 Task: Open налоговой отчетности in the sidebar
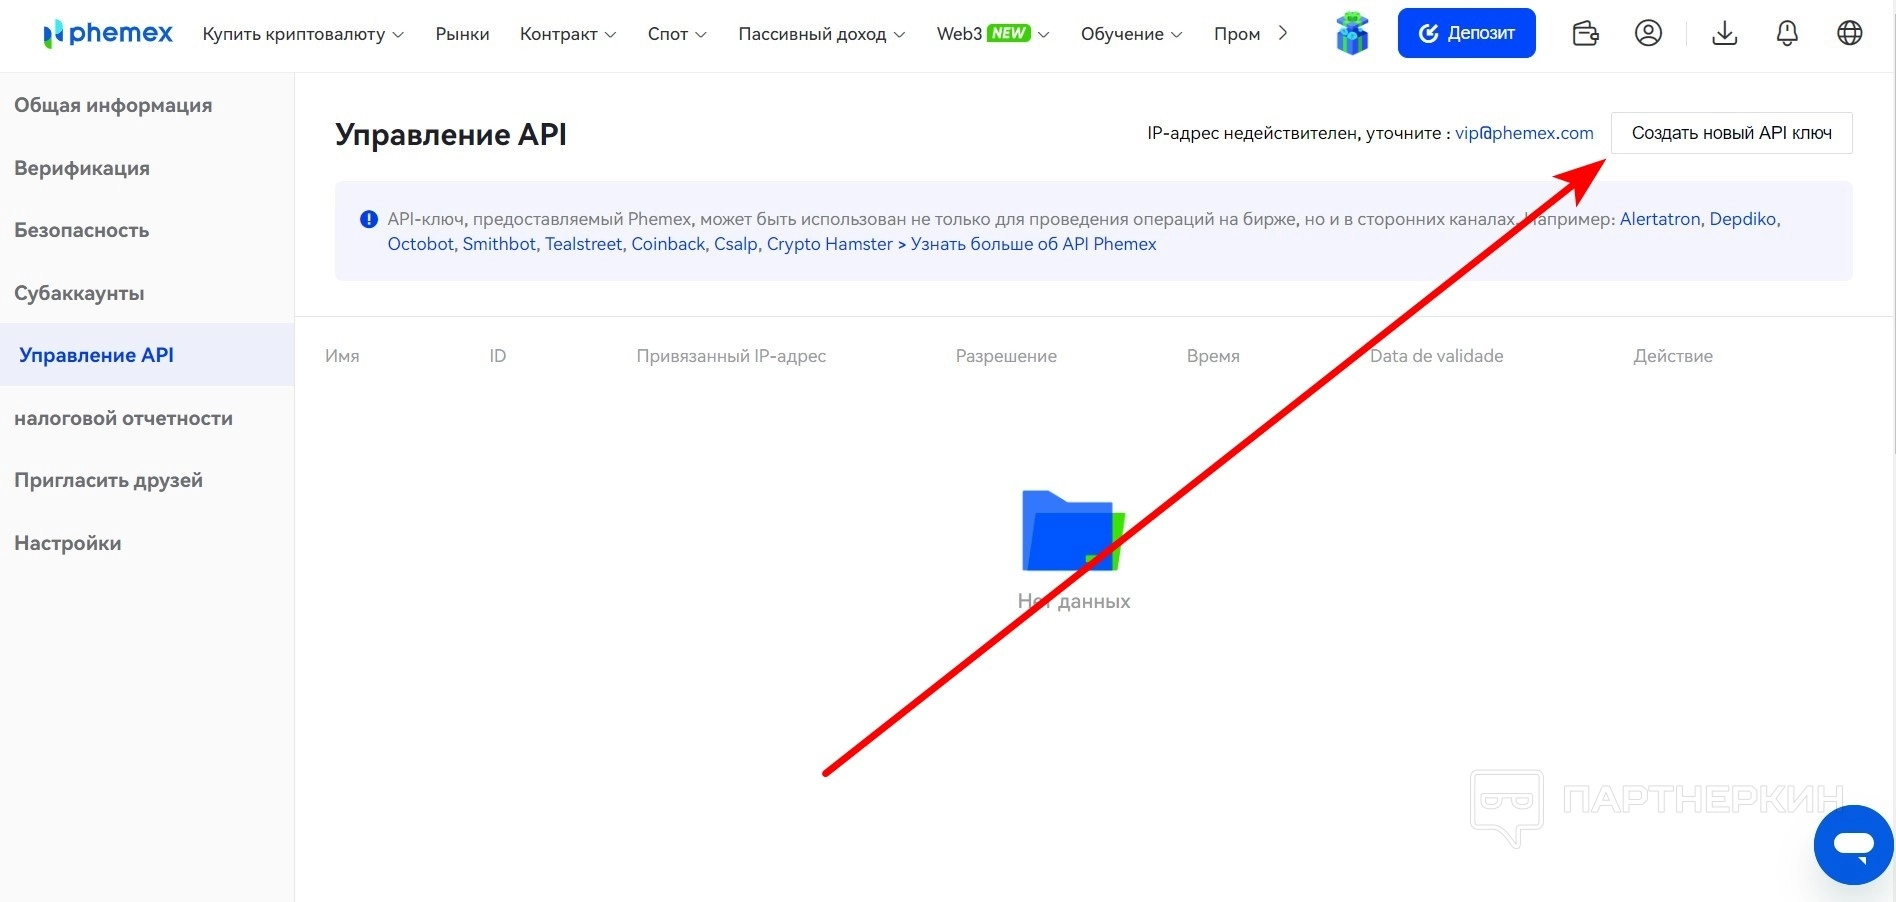(123, 418)
